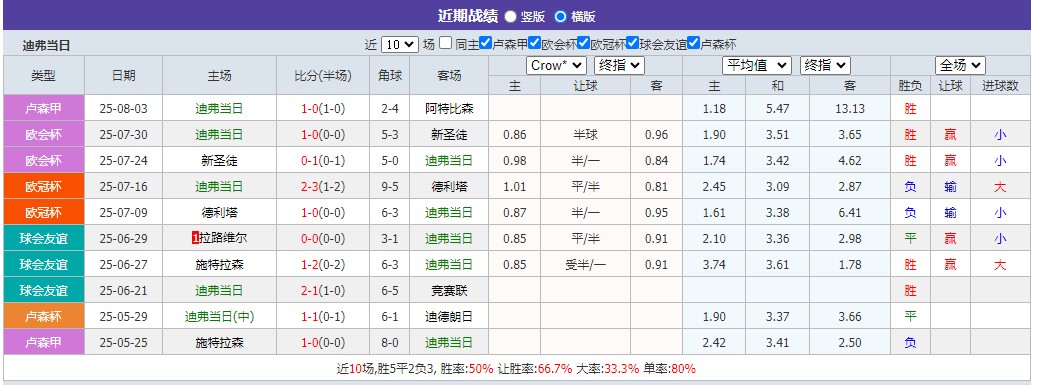Open the 全场 dropdown
This screenshot has width=1037, height=385.
960,65
